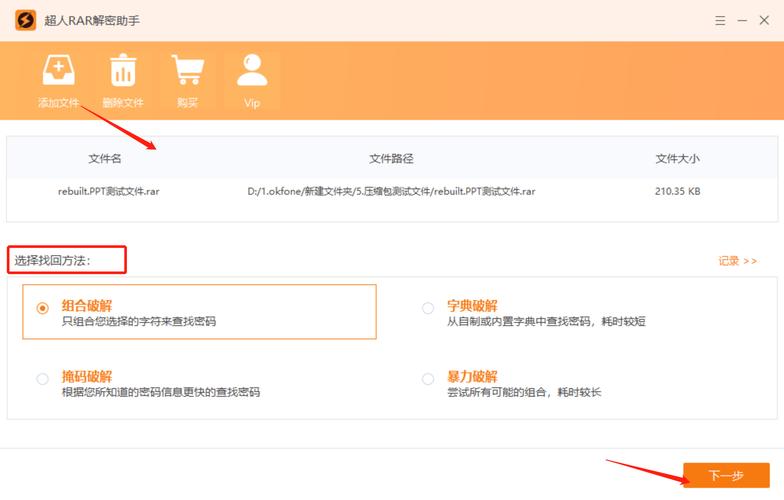Click the 超人RAR解密助手 window title
This screenshot has height=500, width=784.
tap(92, 20)
